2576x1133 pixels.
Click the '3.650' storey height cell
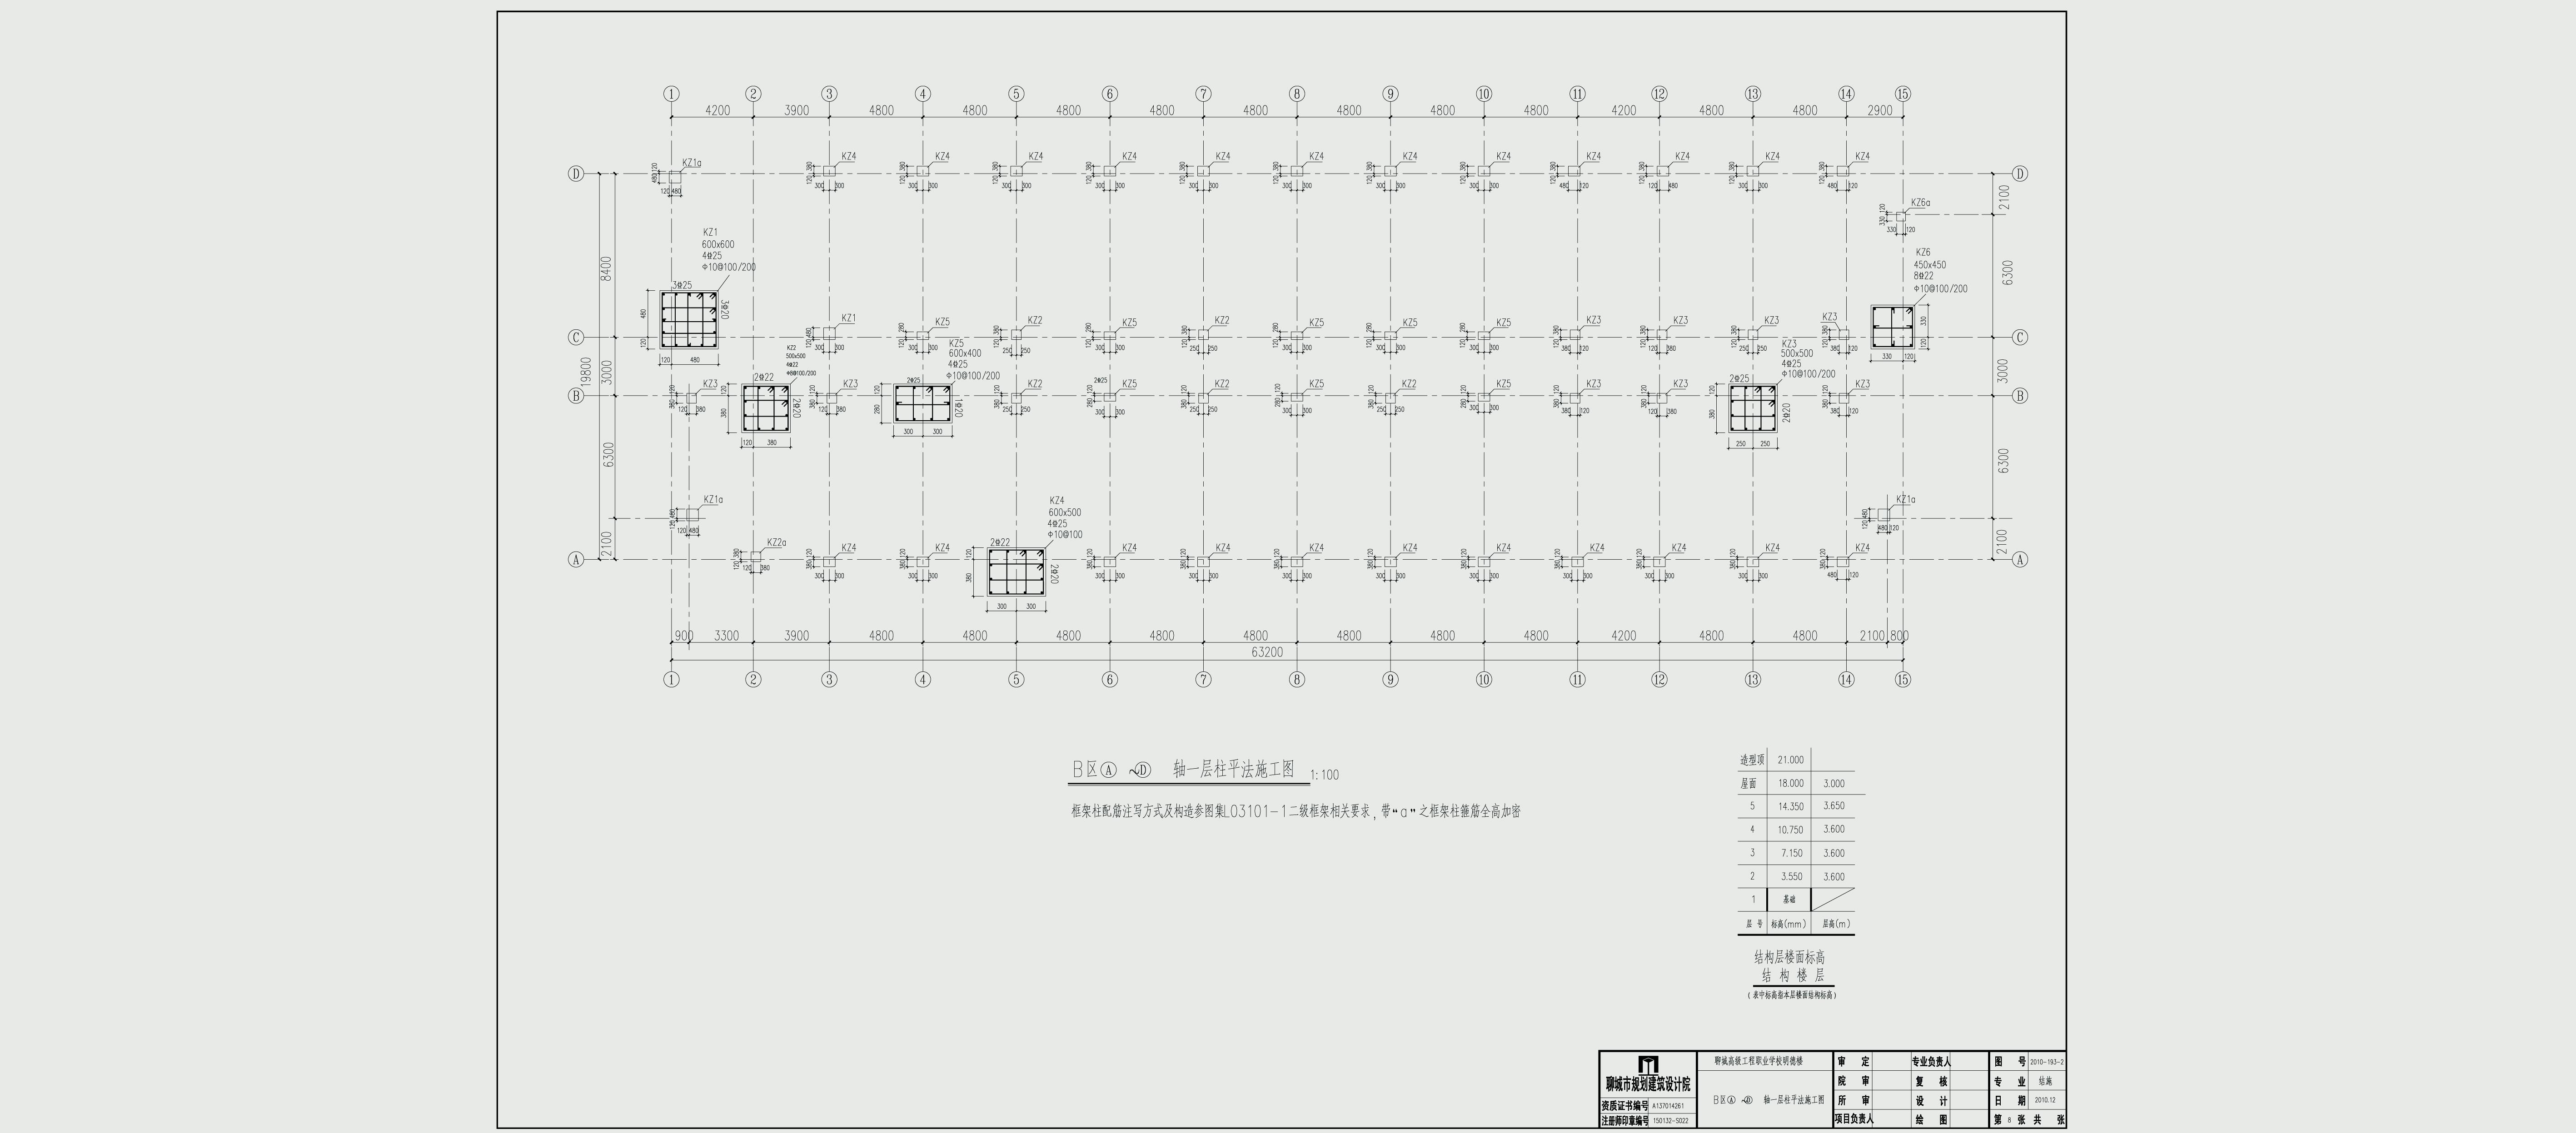click(1834, 806)
